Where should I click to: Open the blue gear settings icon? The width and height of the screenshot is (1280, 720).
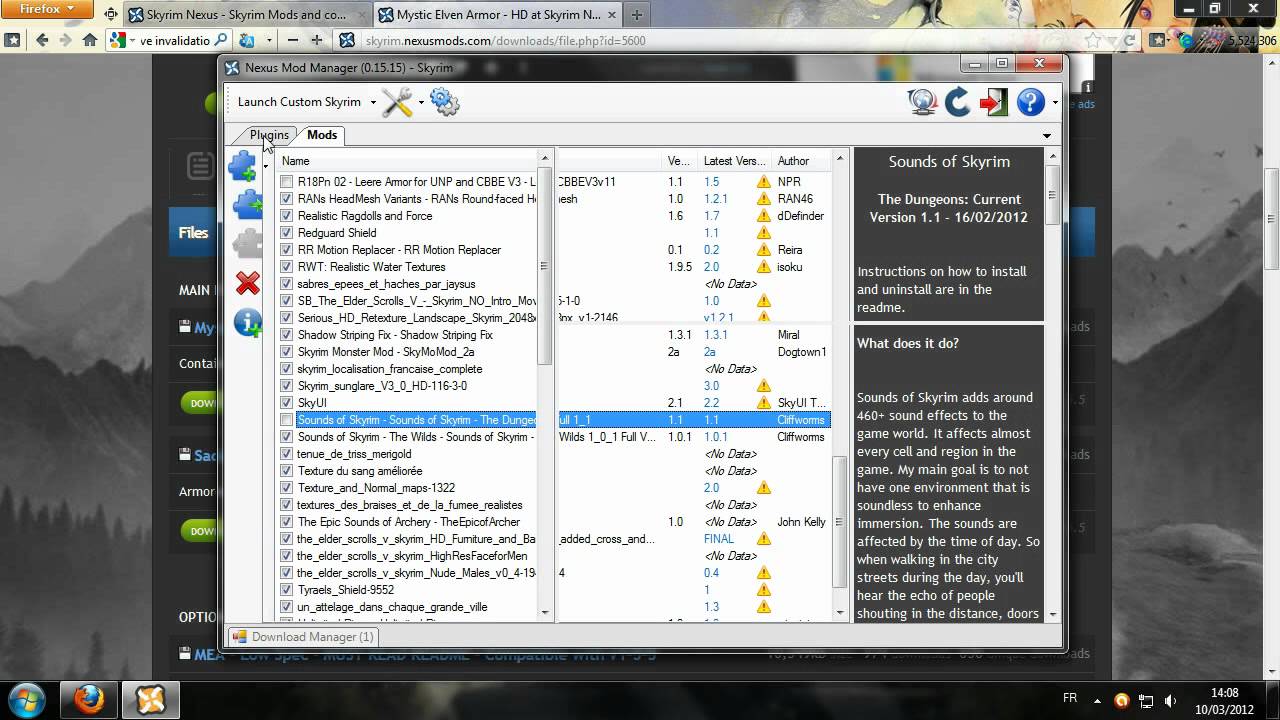point(444,102)
